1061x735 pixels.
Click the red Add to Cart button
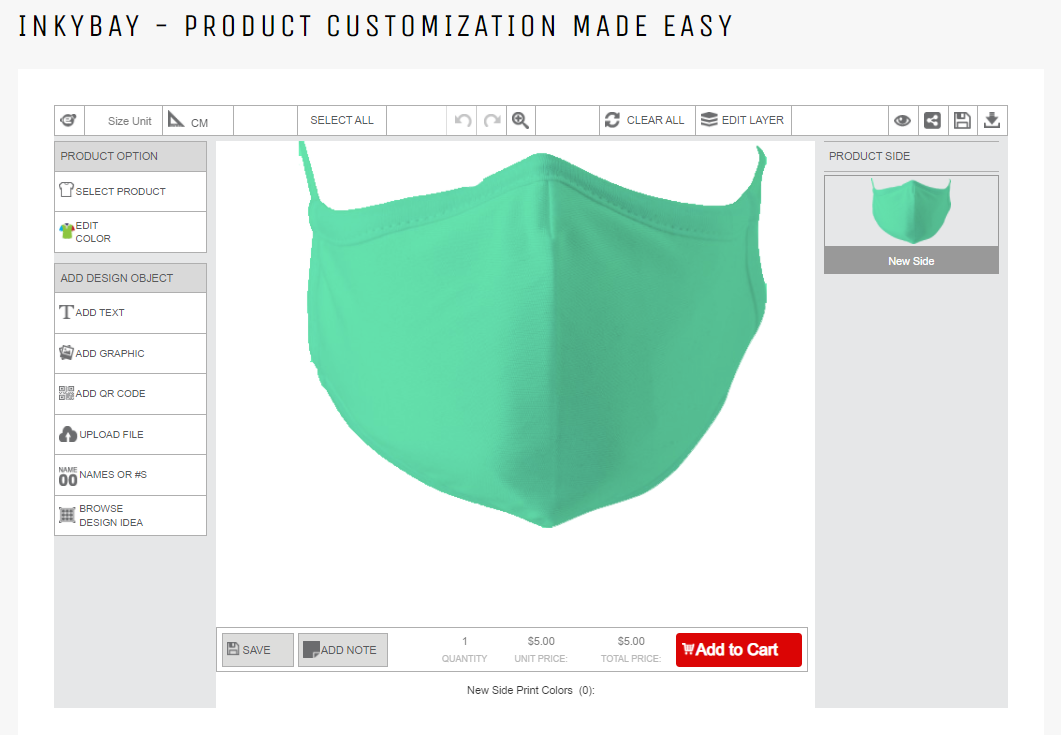pos(739,650)
